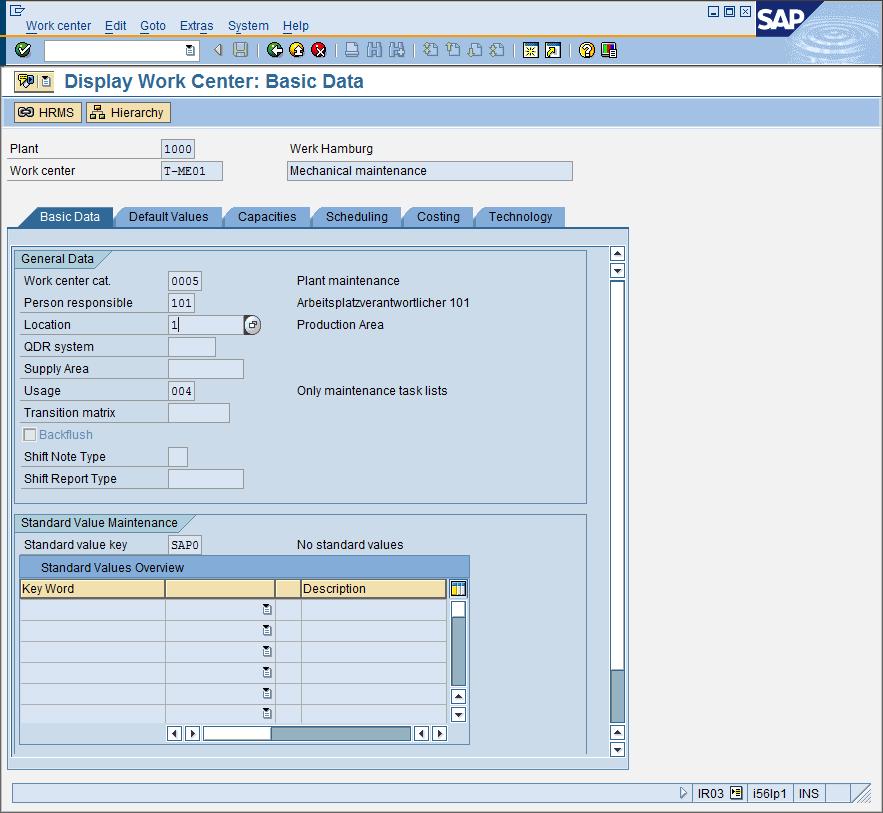This screenshot has width=883, height=813.
Task: Open the Edit menu
Action: click(x=115, y=26)
